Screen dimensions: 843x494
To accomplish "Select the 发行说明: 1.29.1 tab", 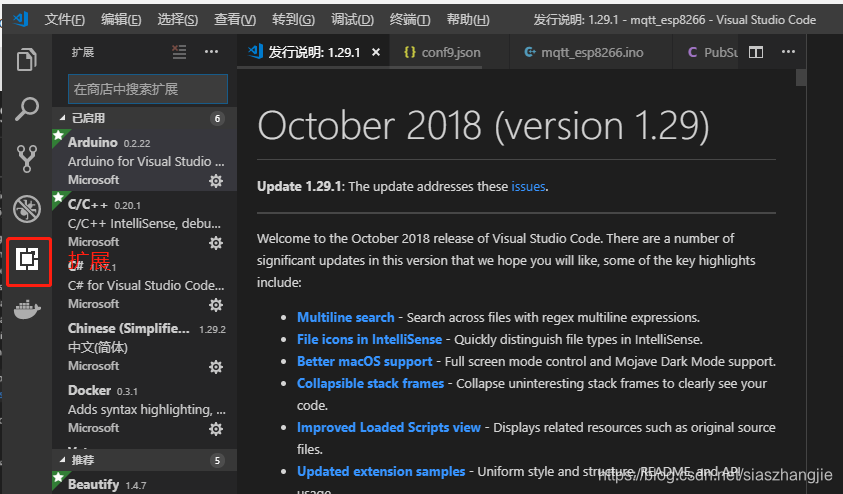I will [313, 52].
